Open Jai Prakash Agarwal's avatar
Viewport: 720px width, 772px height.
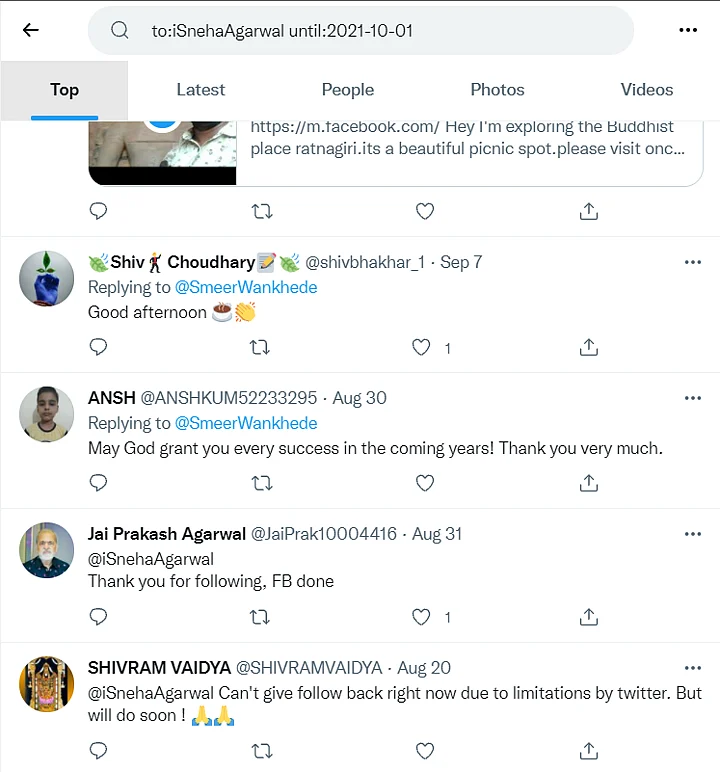47,549
